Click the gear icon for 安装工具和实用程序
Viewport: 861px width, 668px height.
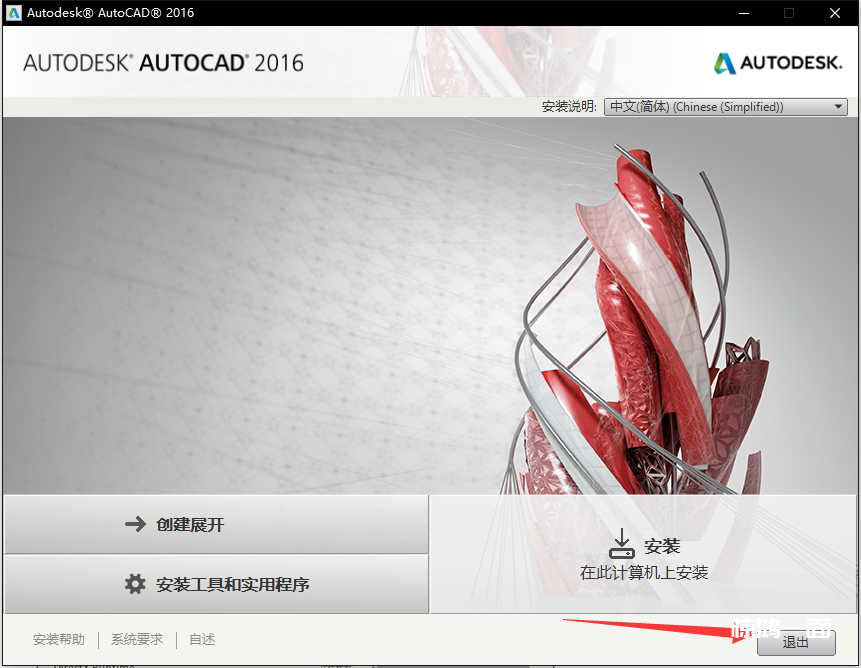click(x=135, y=584)
